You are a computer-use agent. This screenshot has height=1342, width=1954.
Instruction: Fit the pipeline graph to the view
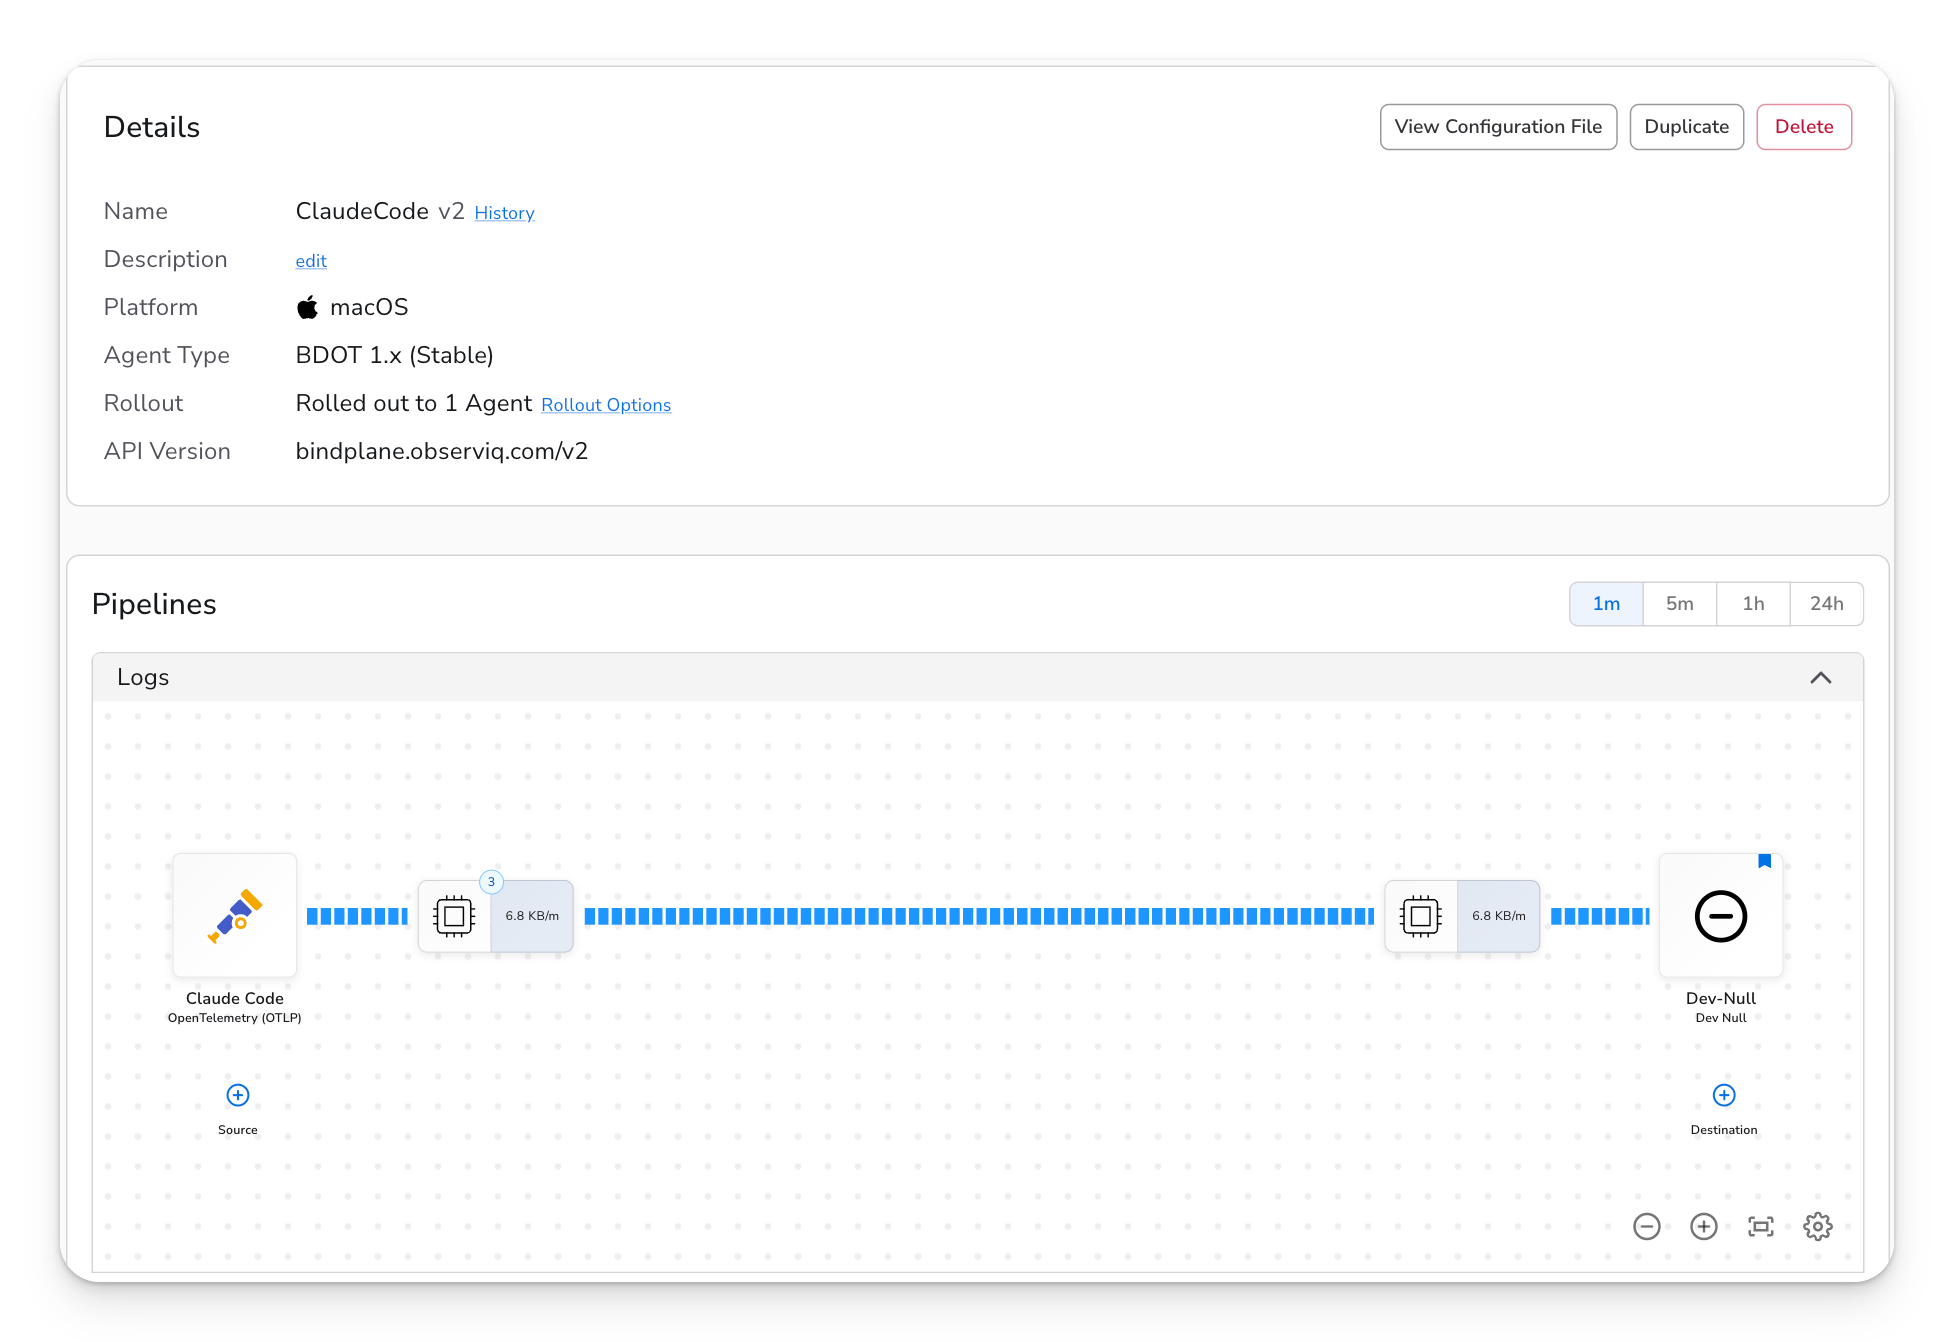point(1761,1226)
